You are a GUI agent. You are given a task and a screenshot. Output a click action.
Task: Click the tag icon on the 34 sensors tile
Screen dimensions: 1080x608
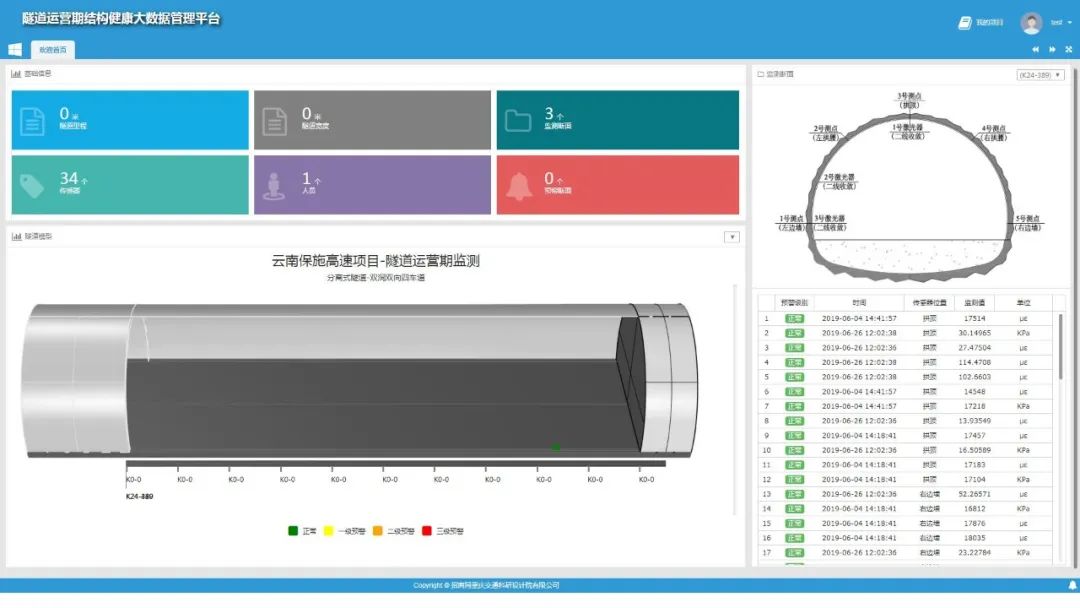tap(33, 185)
